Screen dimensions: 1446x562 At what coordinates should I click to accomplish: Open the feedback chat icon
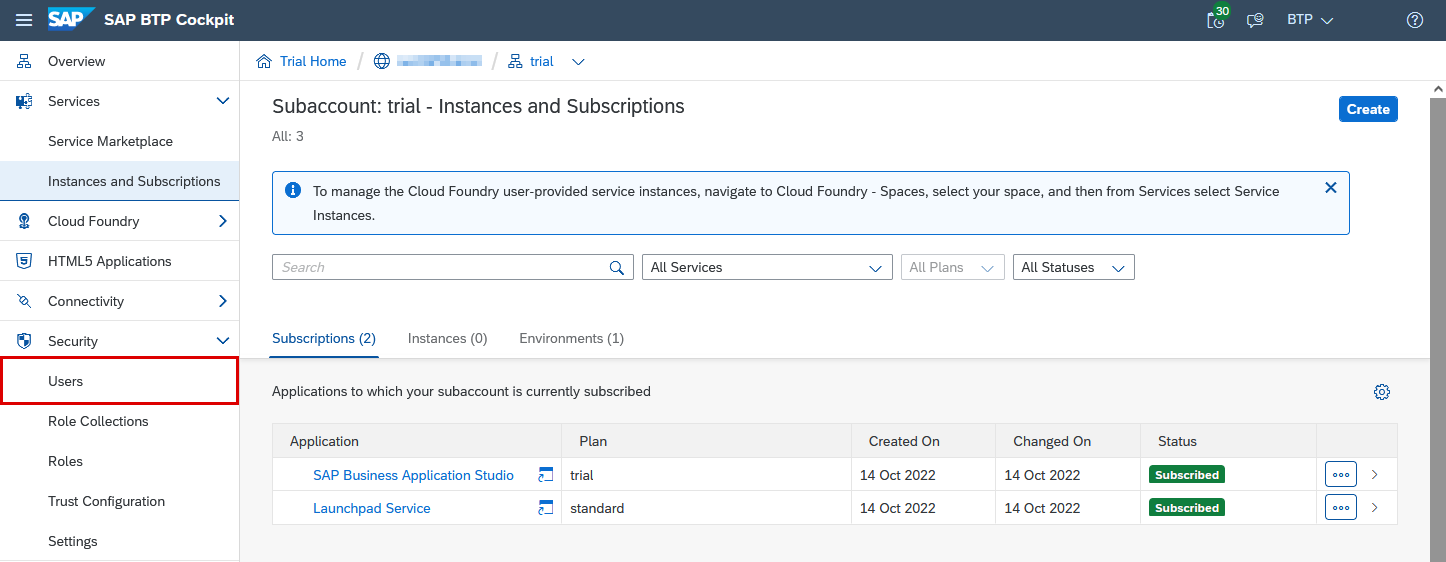(x=1256, y=20)
